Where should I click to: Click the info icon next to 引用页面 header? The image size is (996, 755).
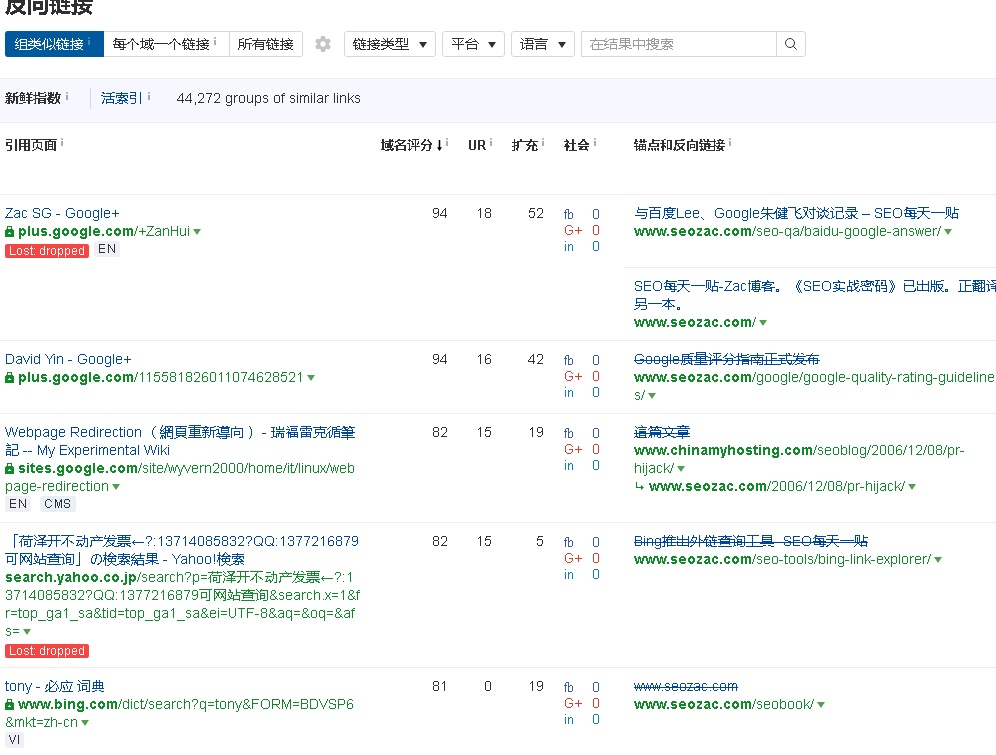coord(62,144)
